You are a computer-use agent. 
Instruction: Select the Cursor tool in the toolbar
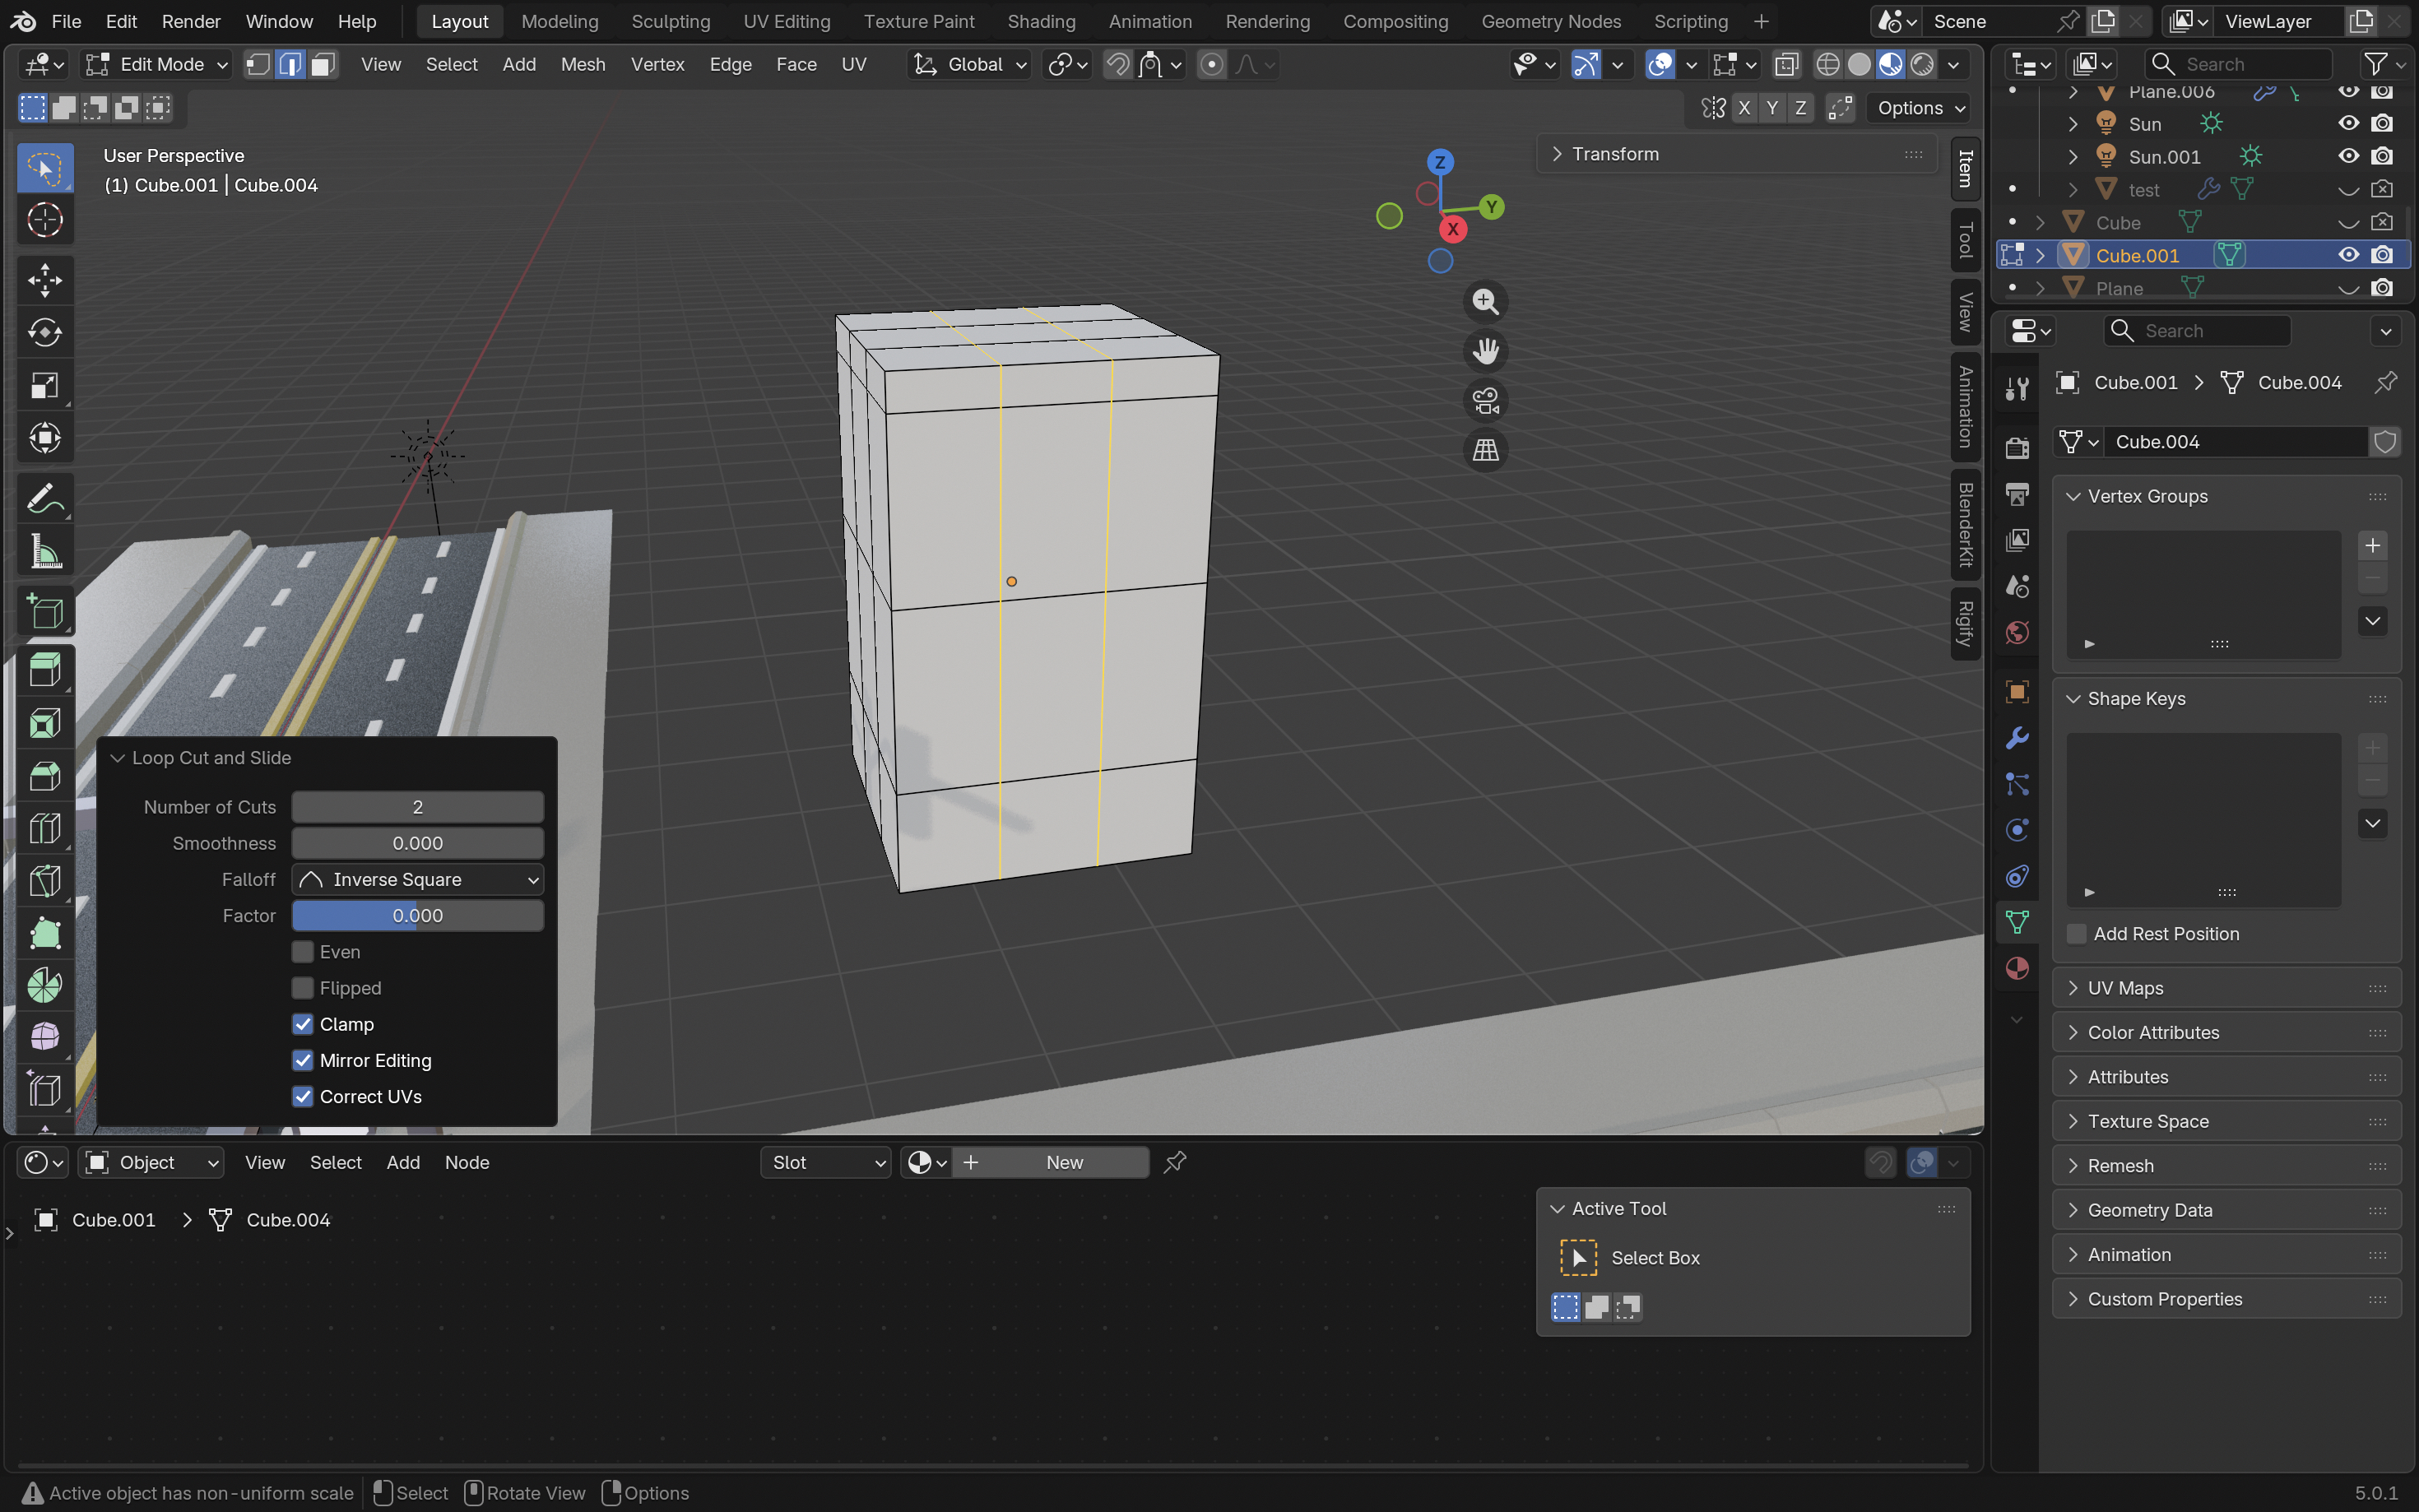coord(45,220)
